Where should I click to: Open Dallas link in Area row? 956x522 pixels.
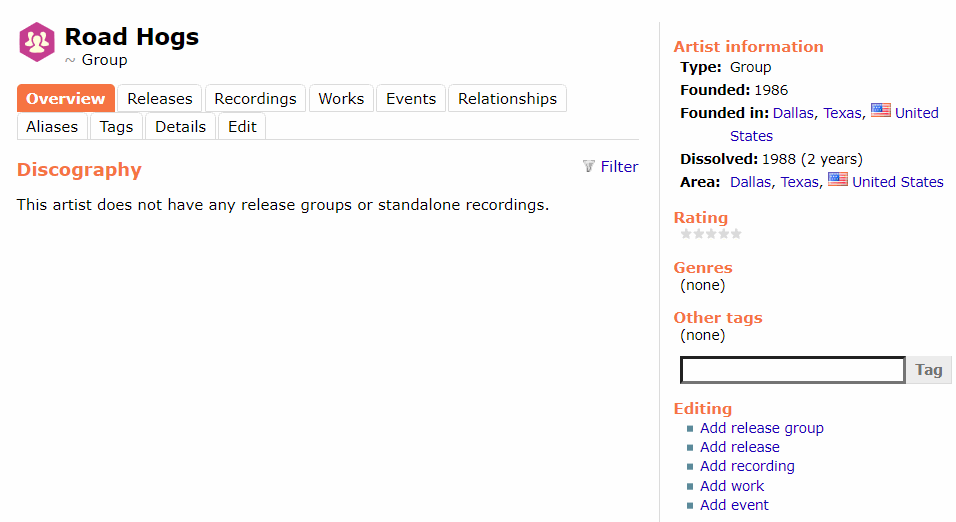(x=751, y=182)
